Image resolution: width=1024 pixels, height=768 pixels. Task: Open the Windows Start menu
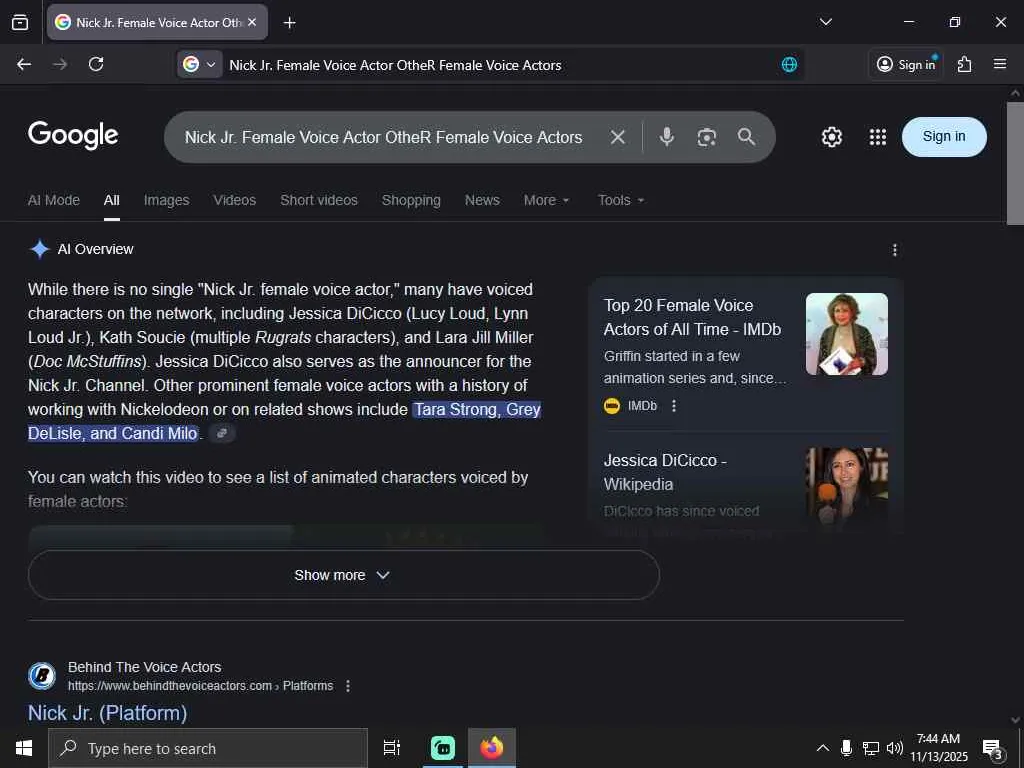click(24, 748)
